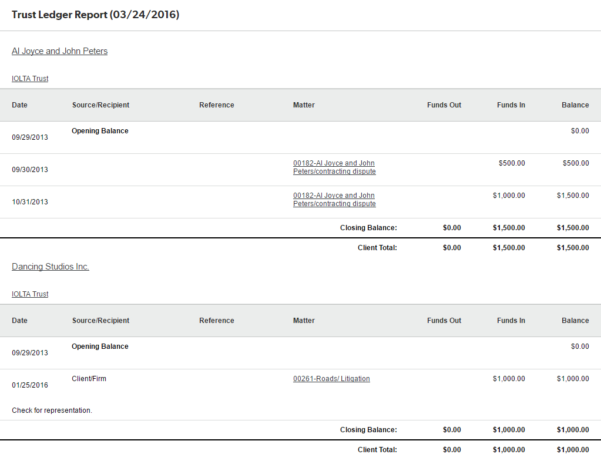The height and width of the screenshot is (461, 601).
Task: Select the Trust Ledger Report title
Action: click(95, 15)
